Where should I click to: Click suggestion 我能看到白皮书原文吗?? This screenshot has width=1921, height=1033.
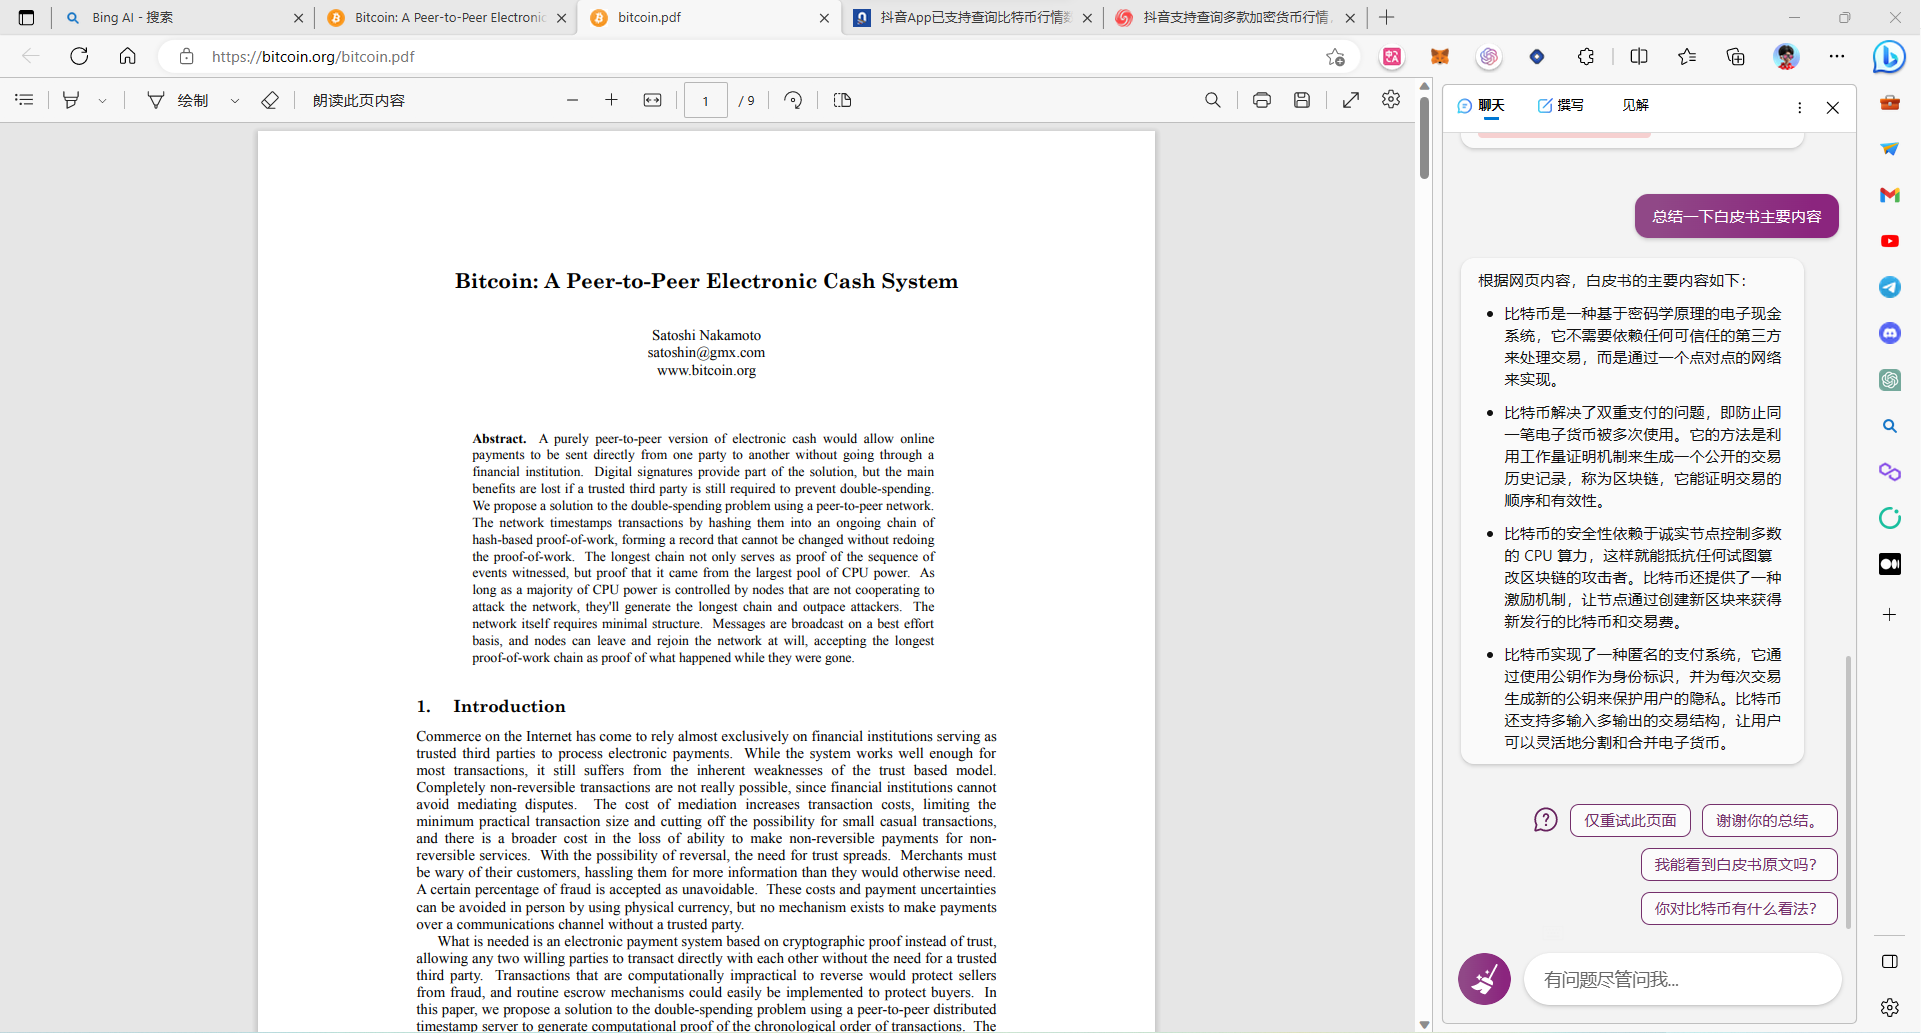(1739, 865)
